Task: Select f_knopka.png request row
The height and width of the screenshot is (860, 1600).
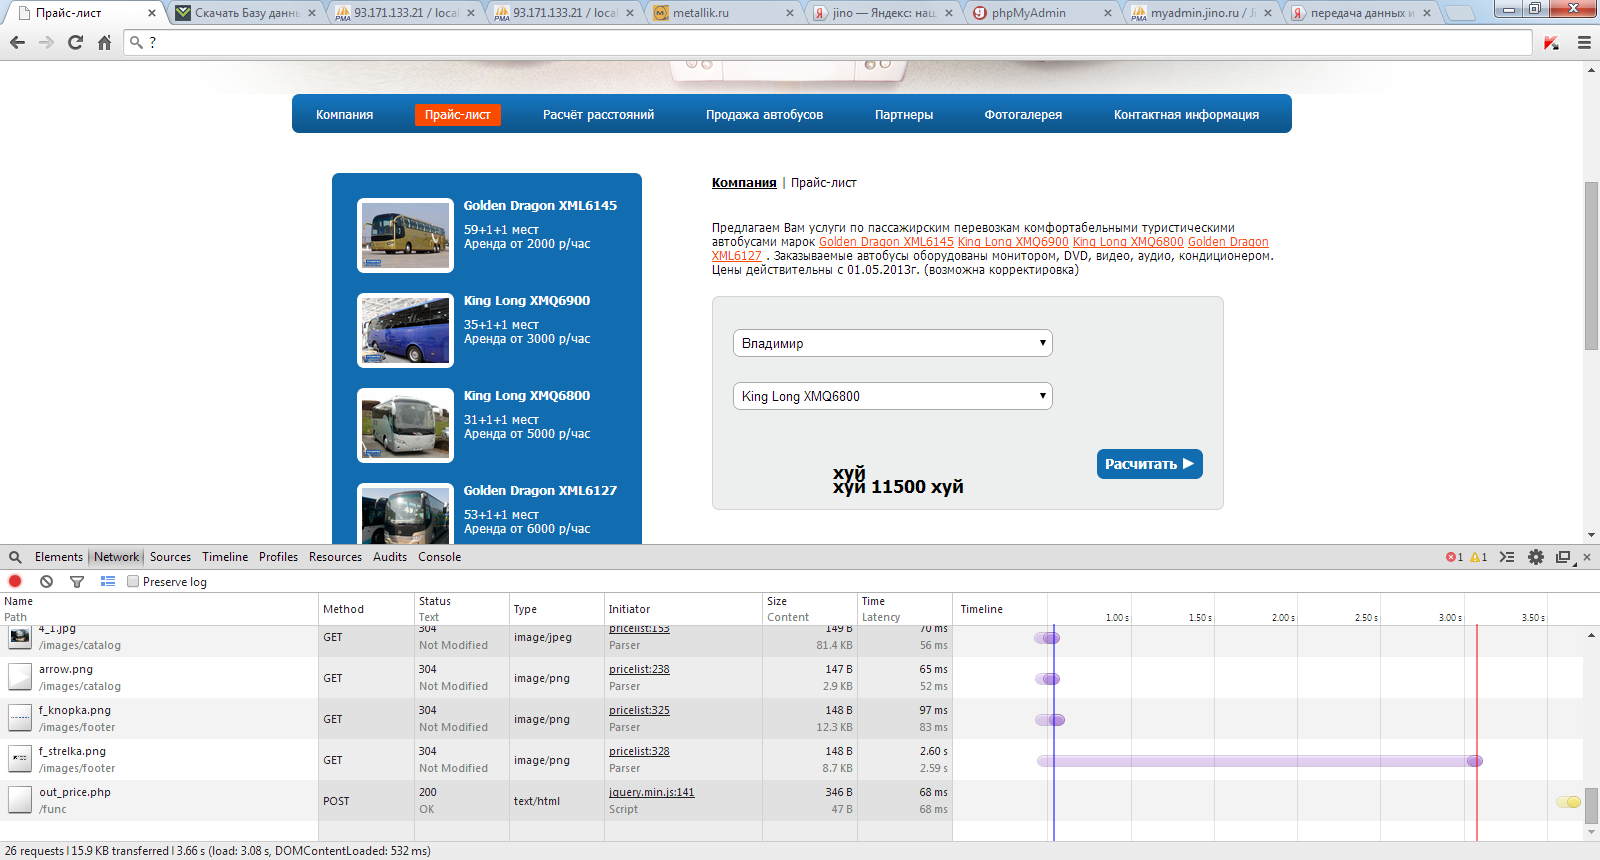Action: 792,718
